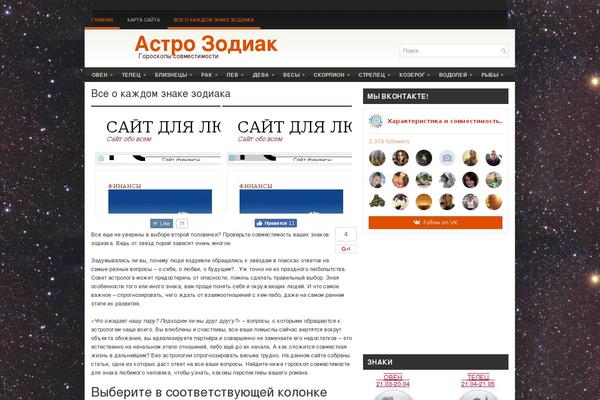Viewport: 600px width, 400px height.
Task: Click the search magnifier icon
Action: [x=504, y=51]
